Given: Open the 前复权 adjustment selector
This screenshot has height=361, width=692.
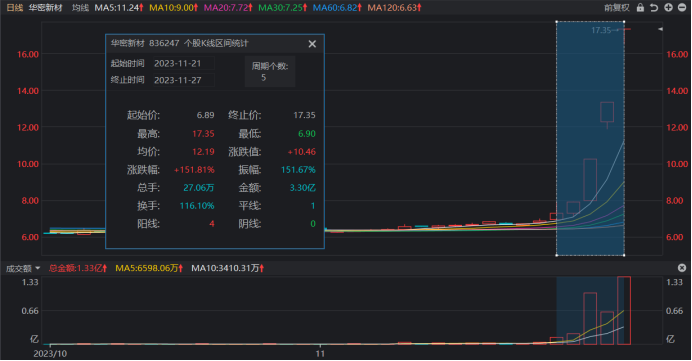Looking at the screenshot, I should pos(617,8).
